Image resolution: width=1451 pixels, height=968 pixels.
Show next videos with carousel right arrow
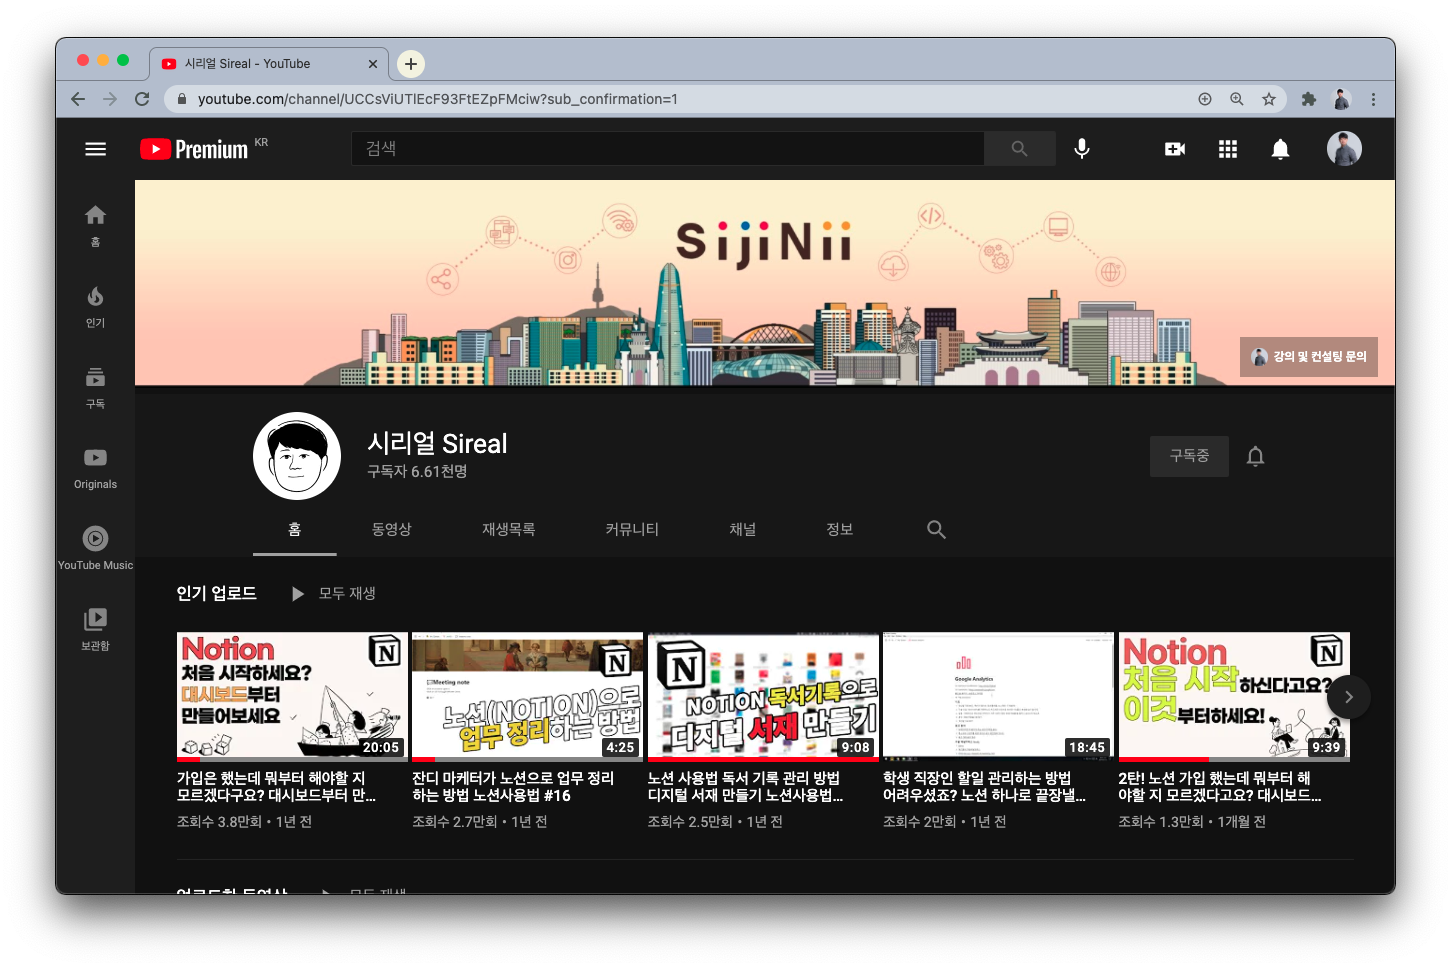[x=1348, y=697]
